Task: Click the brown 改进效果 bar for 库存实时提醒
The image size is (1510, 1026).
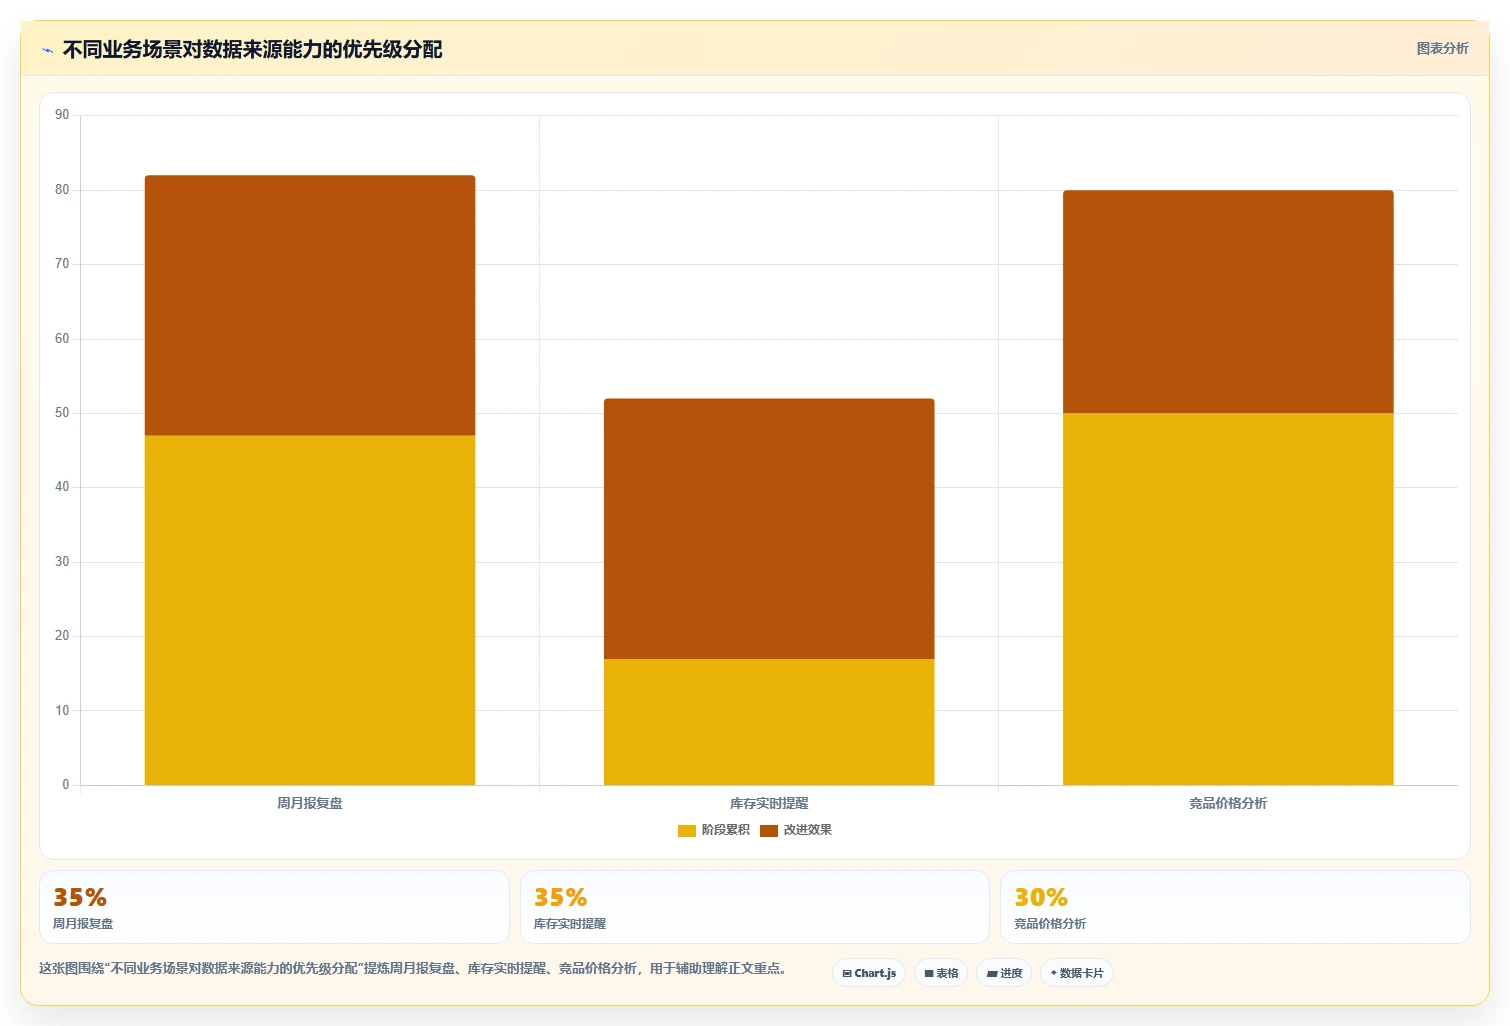Action: coord(769,529)
